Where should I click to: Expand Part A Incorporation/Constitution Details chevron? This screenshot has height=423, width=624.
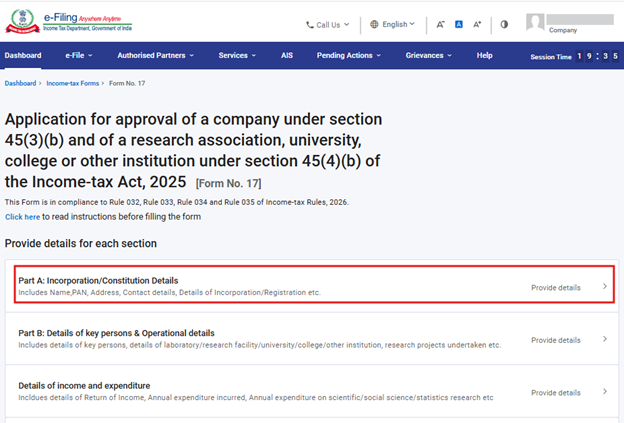coord(604,287)
